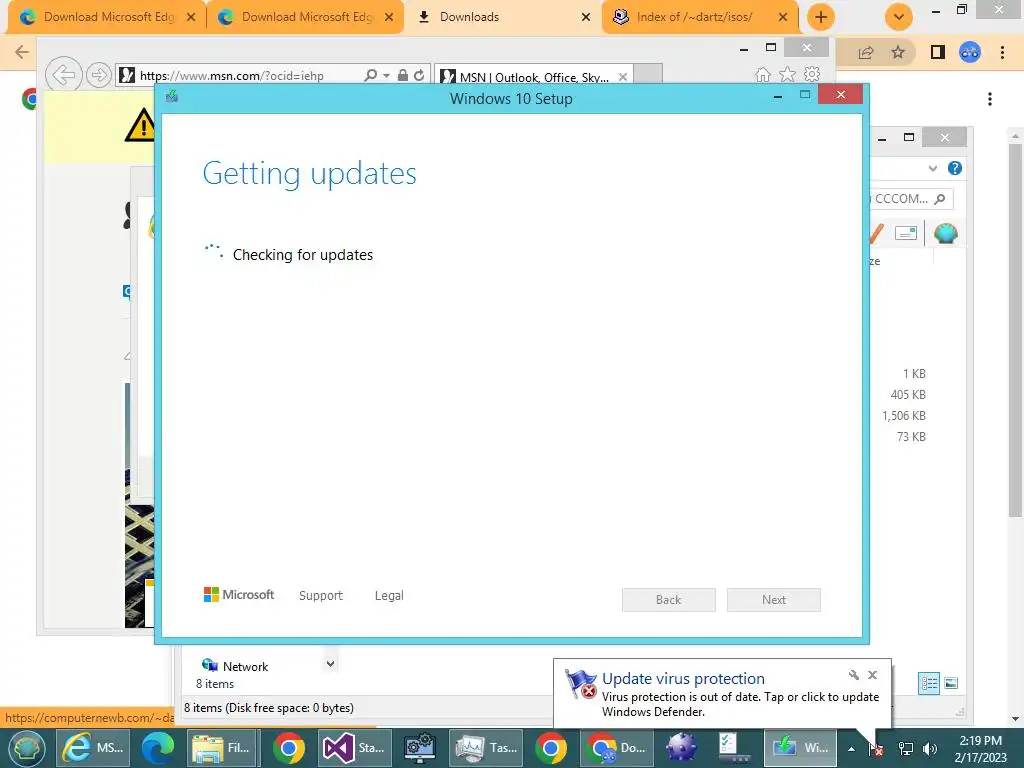Open the Legal link in Windows 10 Setup
Image resolution: width=1024 pixels, height=768 pixels.
[389, 596]
